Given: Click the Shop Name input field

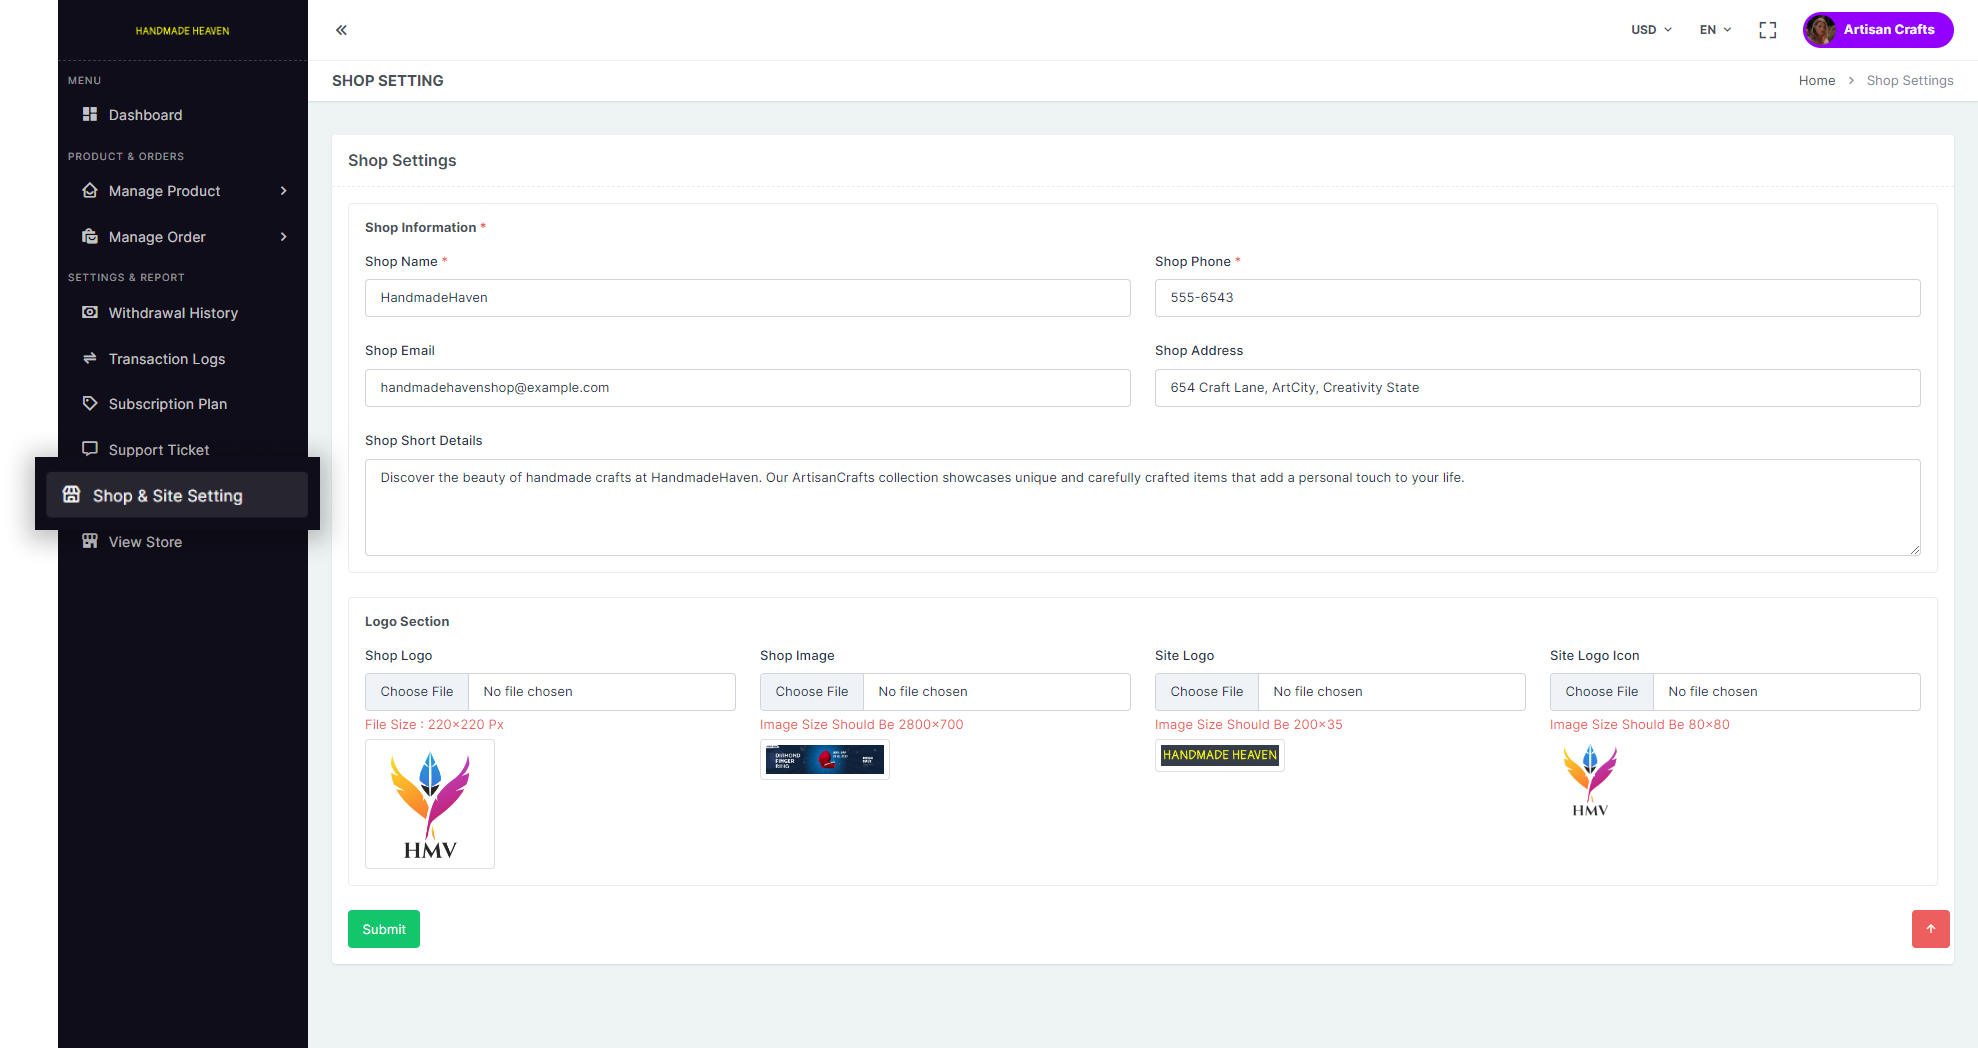Looking at the screenshot, I should 747,298.
